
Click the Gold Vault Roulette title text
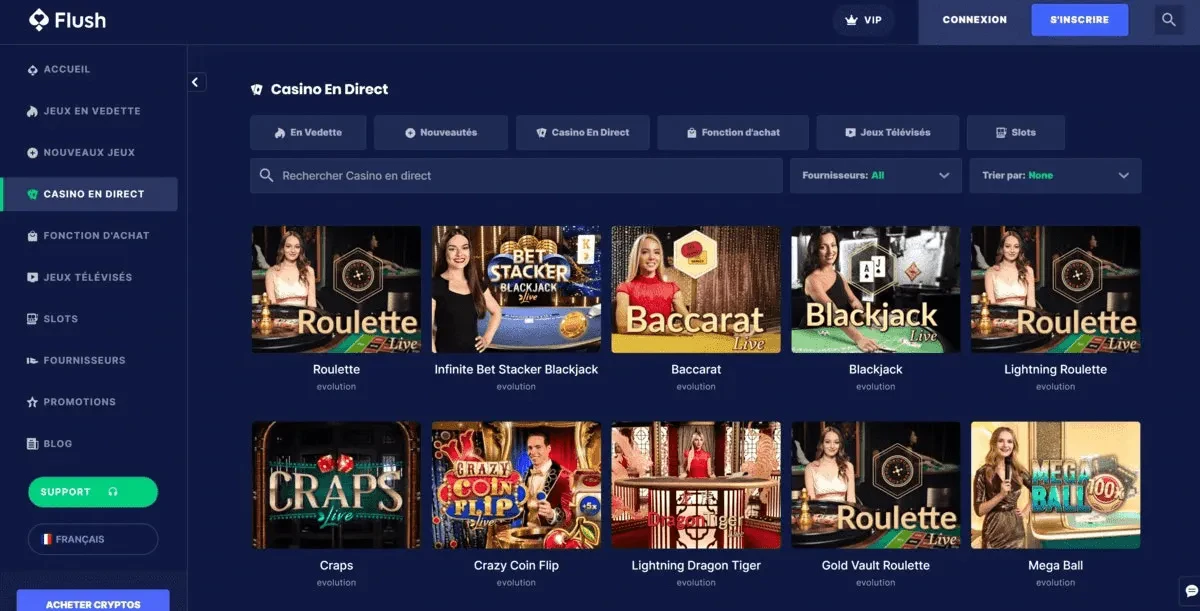(x=876, y=565)
